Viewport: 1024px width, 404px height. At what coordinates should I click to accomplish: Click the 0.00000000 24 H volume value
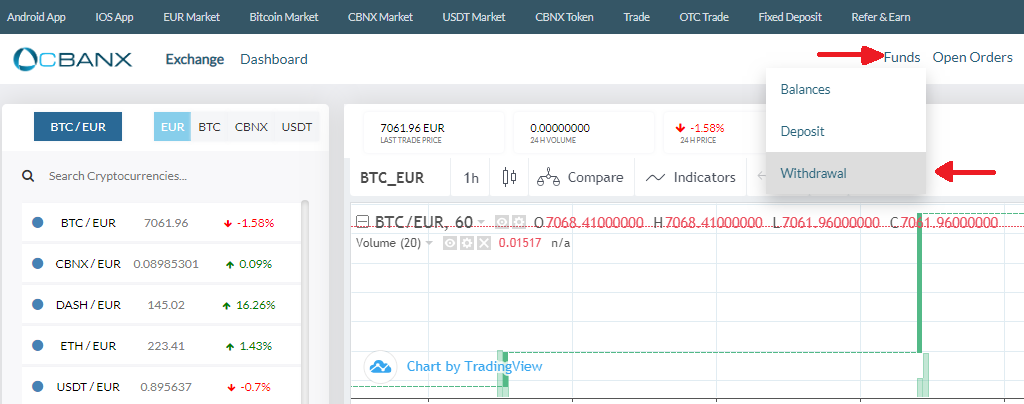point(560,129)
